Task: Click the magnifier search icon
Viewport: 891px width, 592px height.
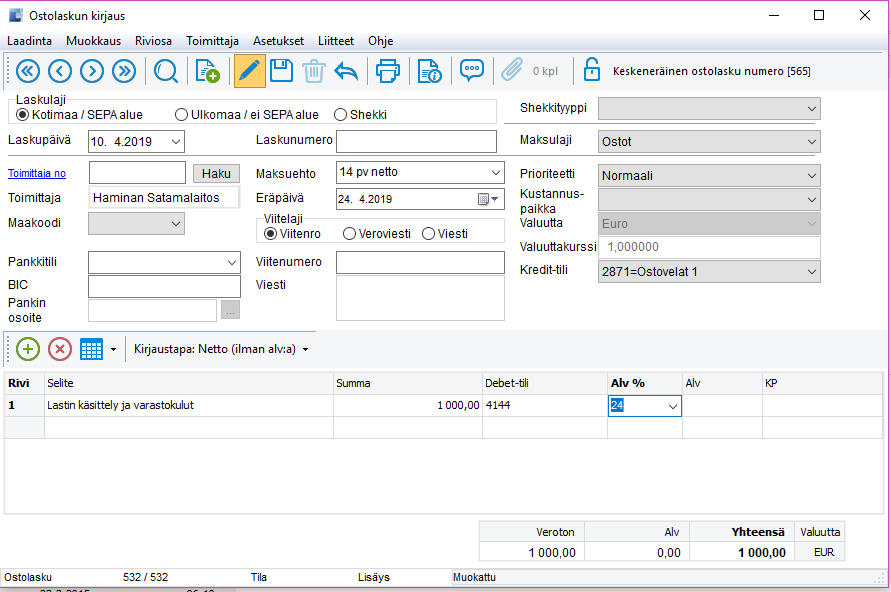Action: (166, 71)
